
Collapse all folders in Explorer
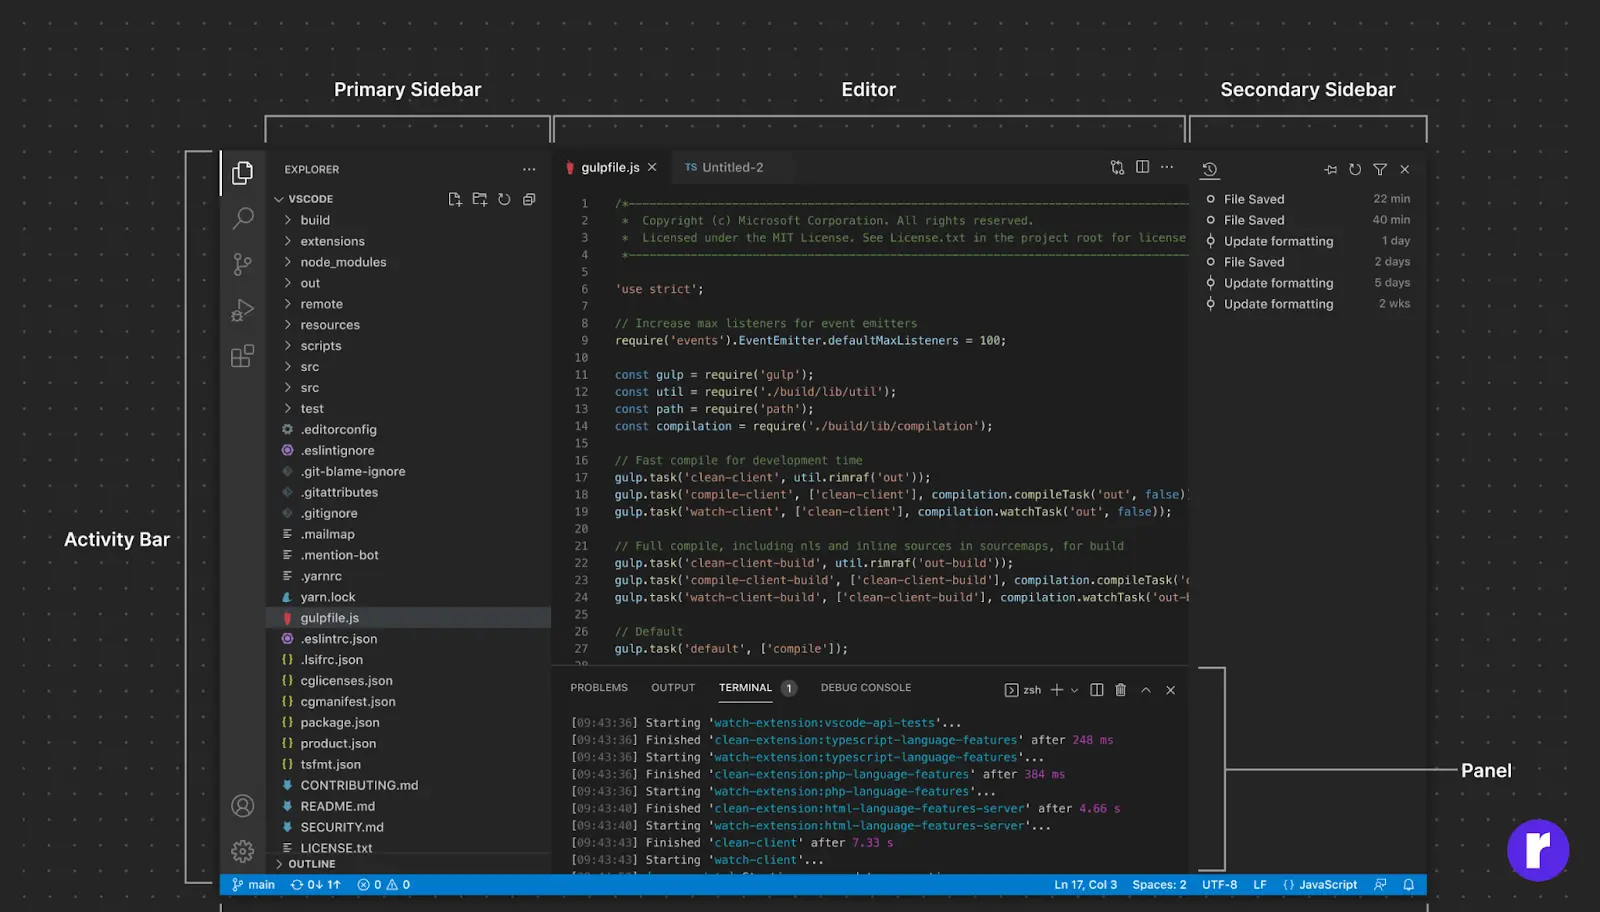pos(529,199)
